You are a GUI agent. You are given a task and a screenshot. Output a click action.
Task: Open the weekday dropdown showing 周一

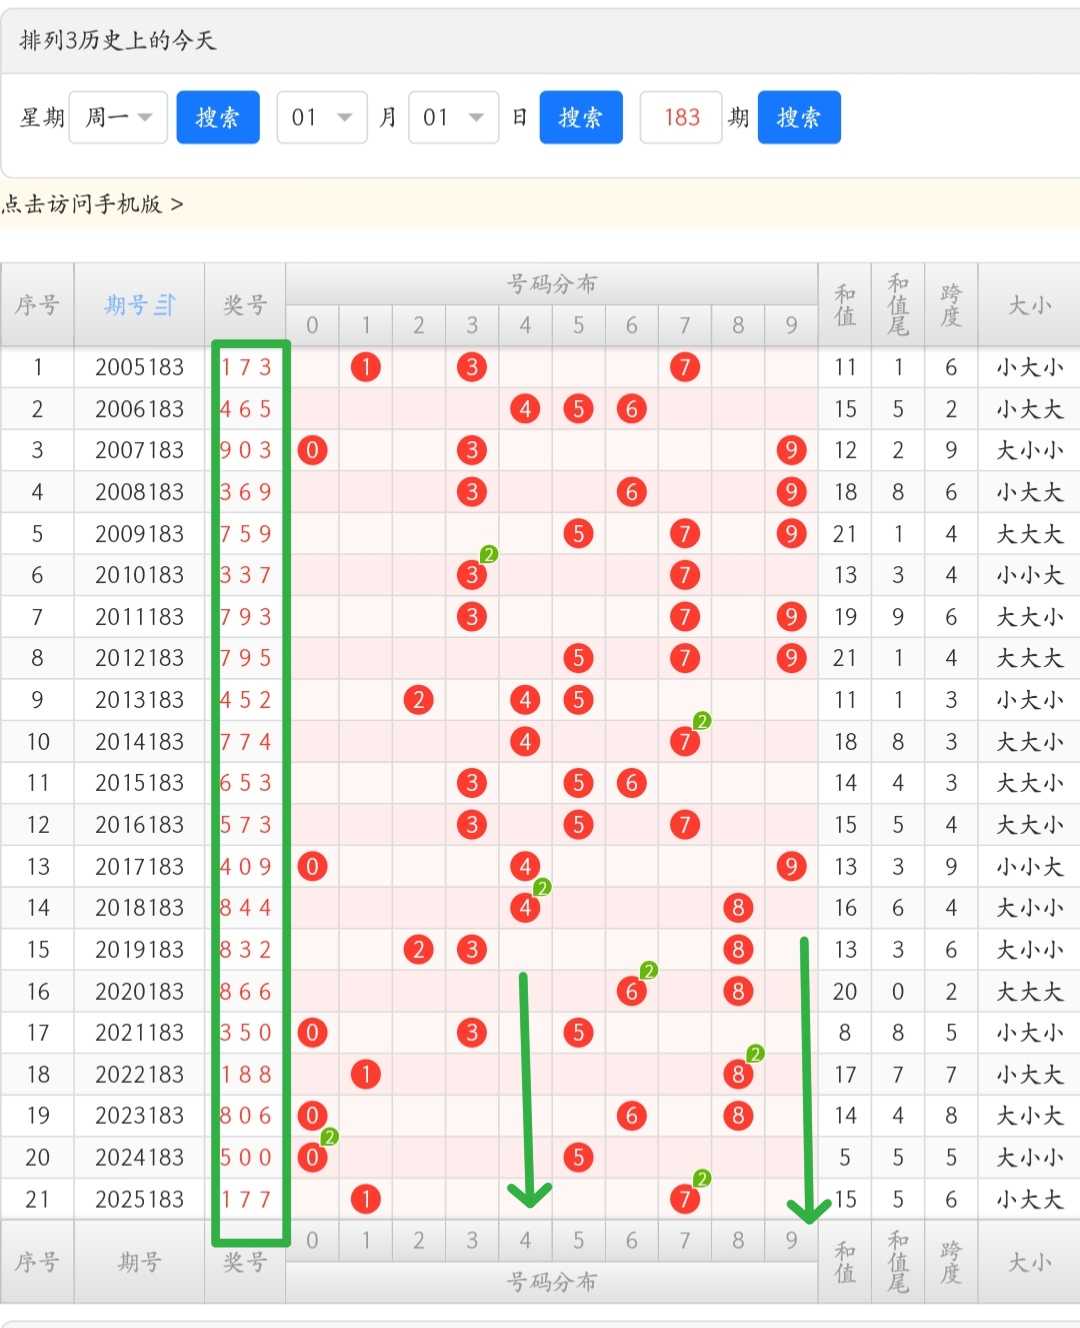[118, 117]
